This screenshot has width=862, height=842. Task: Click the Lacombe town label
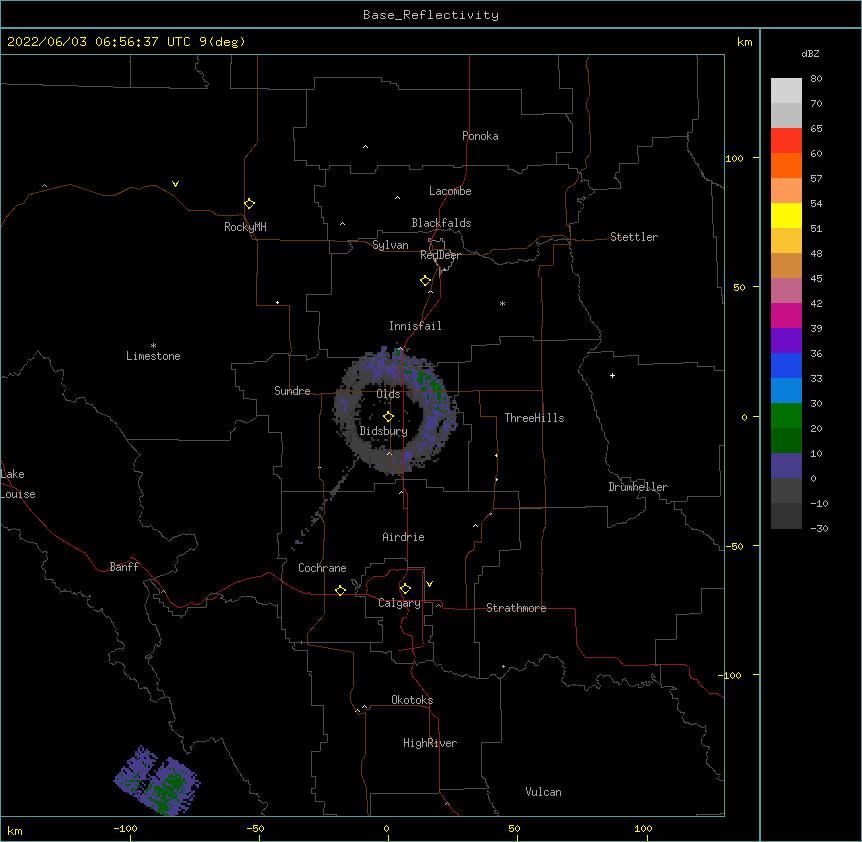click(450, 191)
